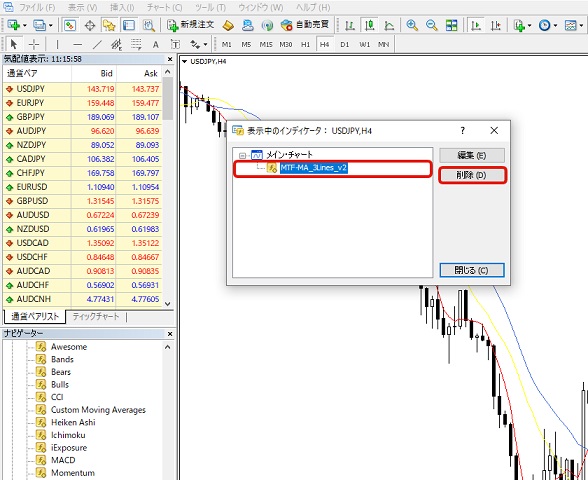This screenshot has height=480, width=588.
Task: Select the candlestick chart type icon
Action: pyautogui.click(x=369, y=25)
